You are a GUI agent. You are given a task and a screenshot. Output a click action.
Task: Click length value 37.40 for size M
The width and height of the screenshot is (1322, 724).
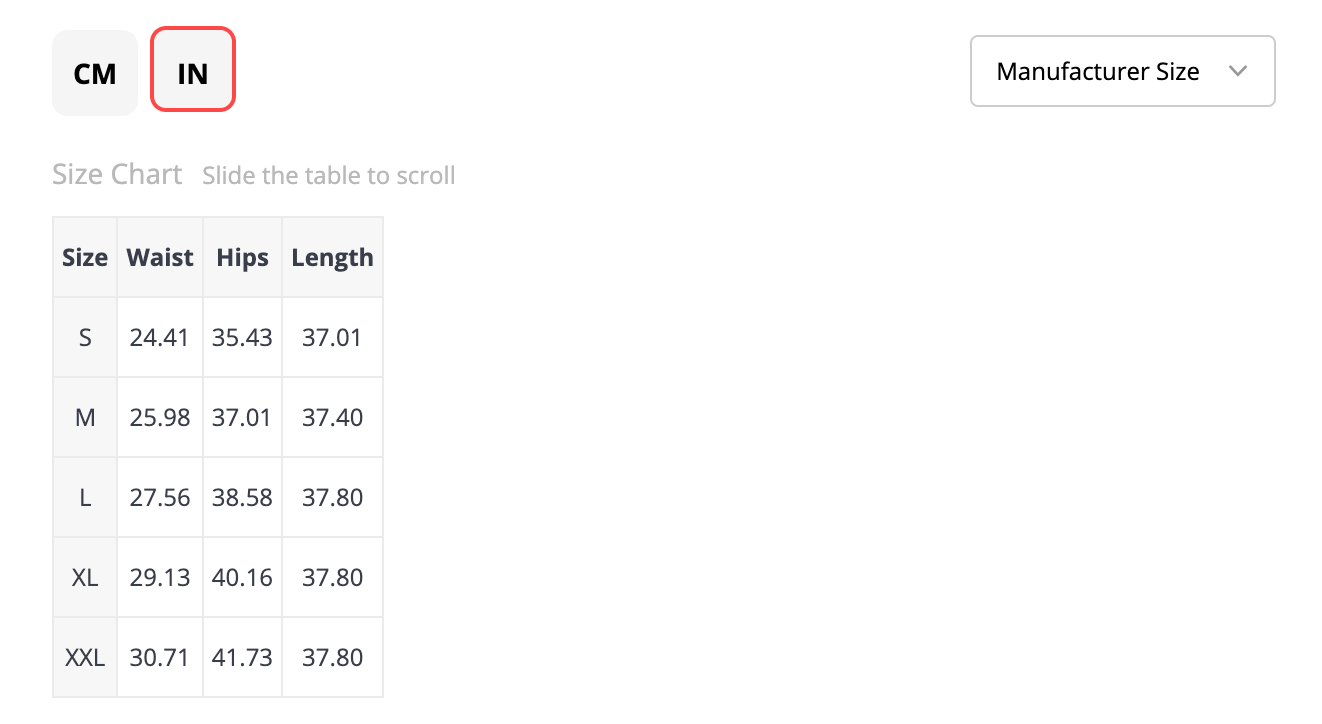332,417
